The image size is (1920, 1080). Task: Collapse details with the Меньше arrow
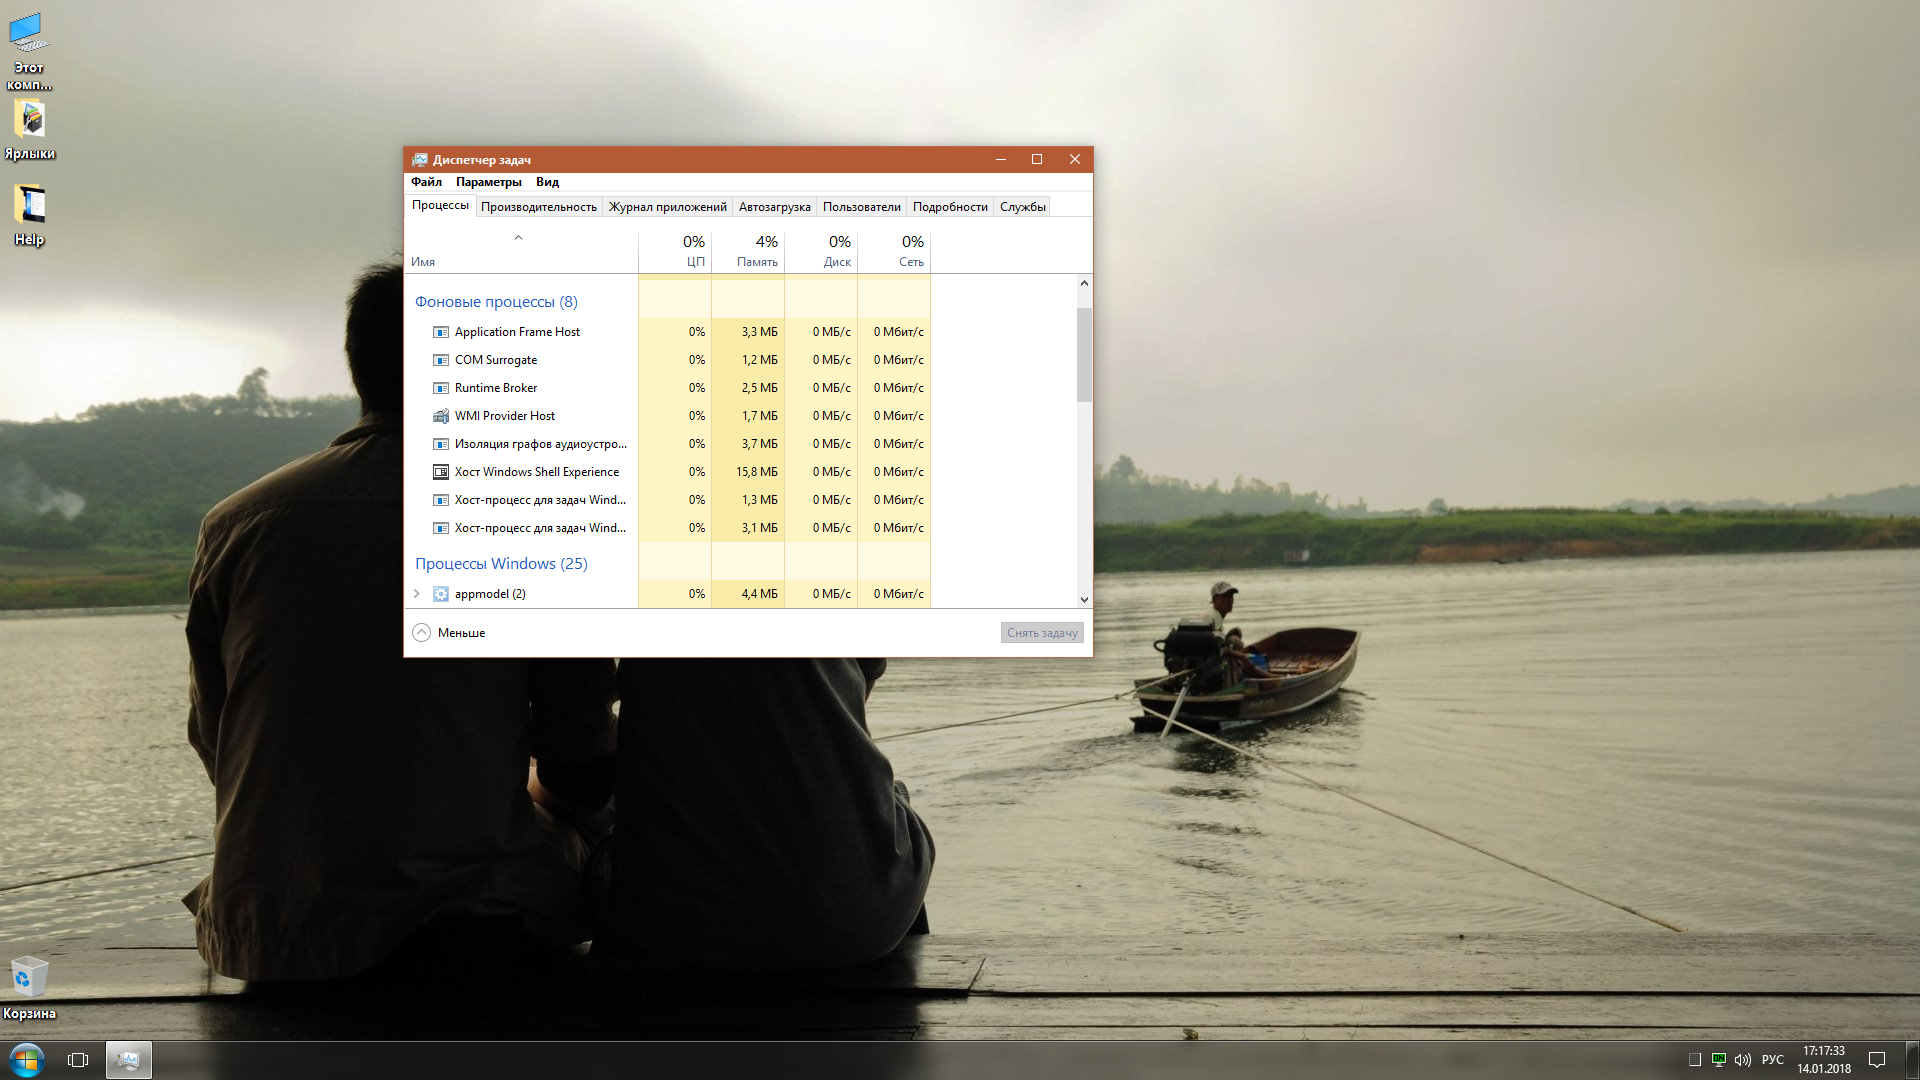(422, 633)
